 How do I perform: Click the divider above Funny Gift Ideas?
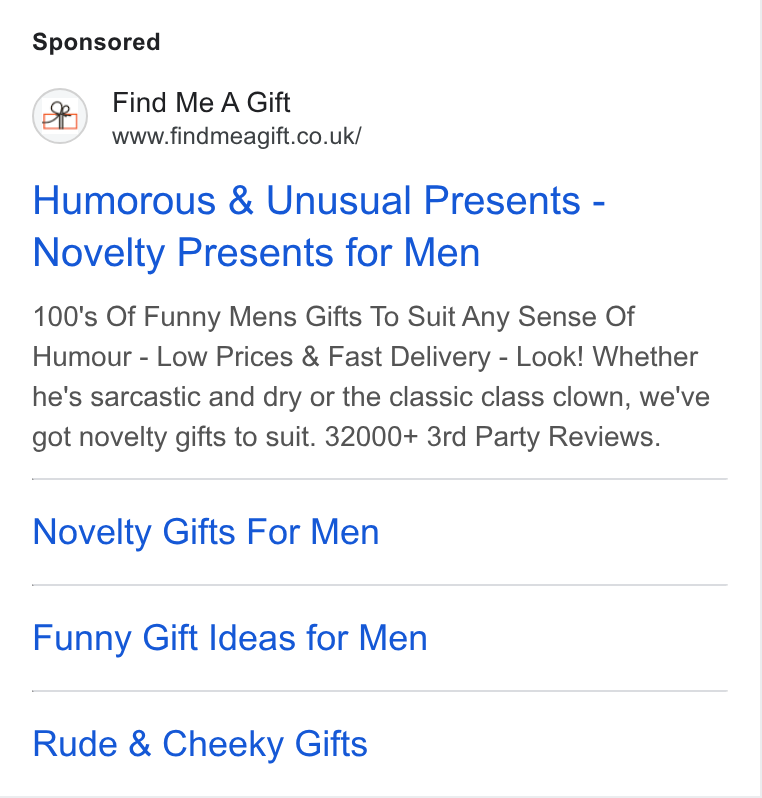pyautogui.click(x=380, y=585)
